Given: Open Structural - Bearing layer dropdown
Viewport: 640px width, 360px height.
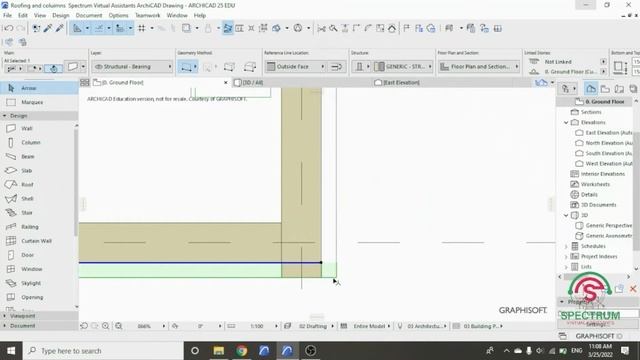Looking at the screenshot, I should coord(132,67).
